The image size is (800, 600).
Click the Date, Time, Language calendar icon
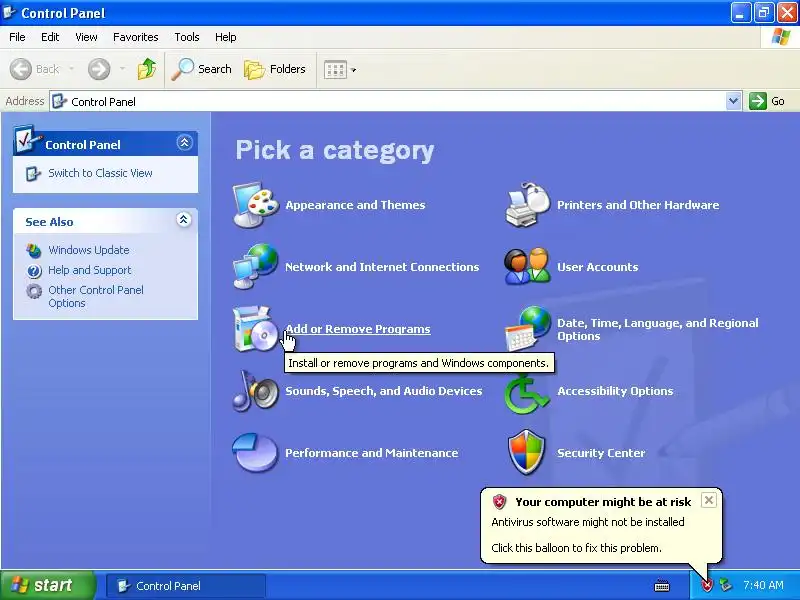pos(528,329)
